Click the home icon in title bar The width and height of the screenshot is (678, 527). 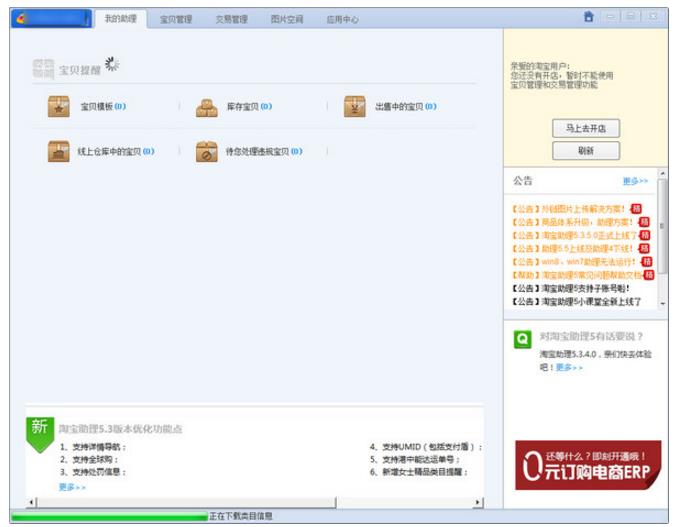(x=589, y=17)
